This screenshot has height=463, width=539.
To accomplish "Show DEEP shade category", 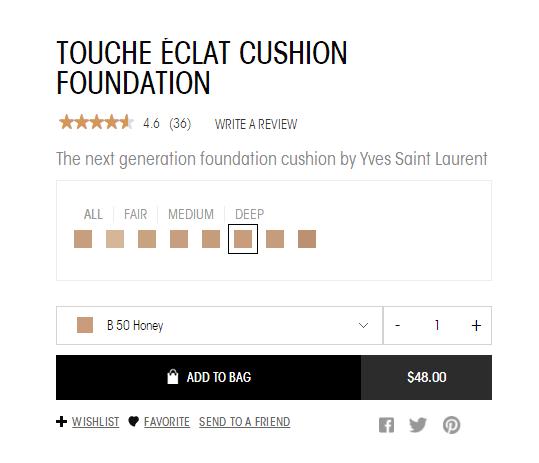I will (250, 214).
